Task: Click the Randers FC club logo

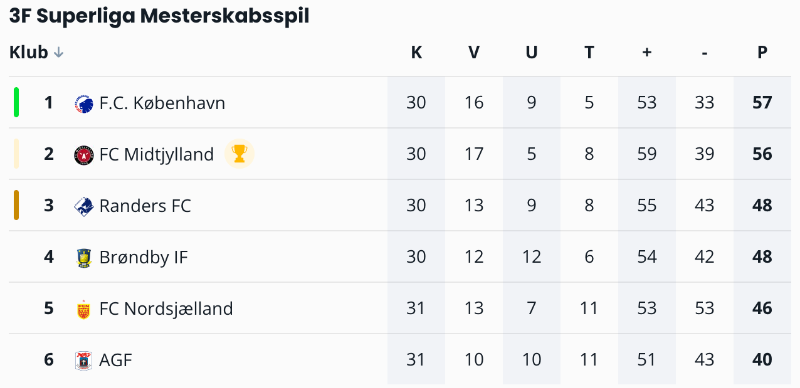Action: pos(84,206)
